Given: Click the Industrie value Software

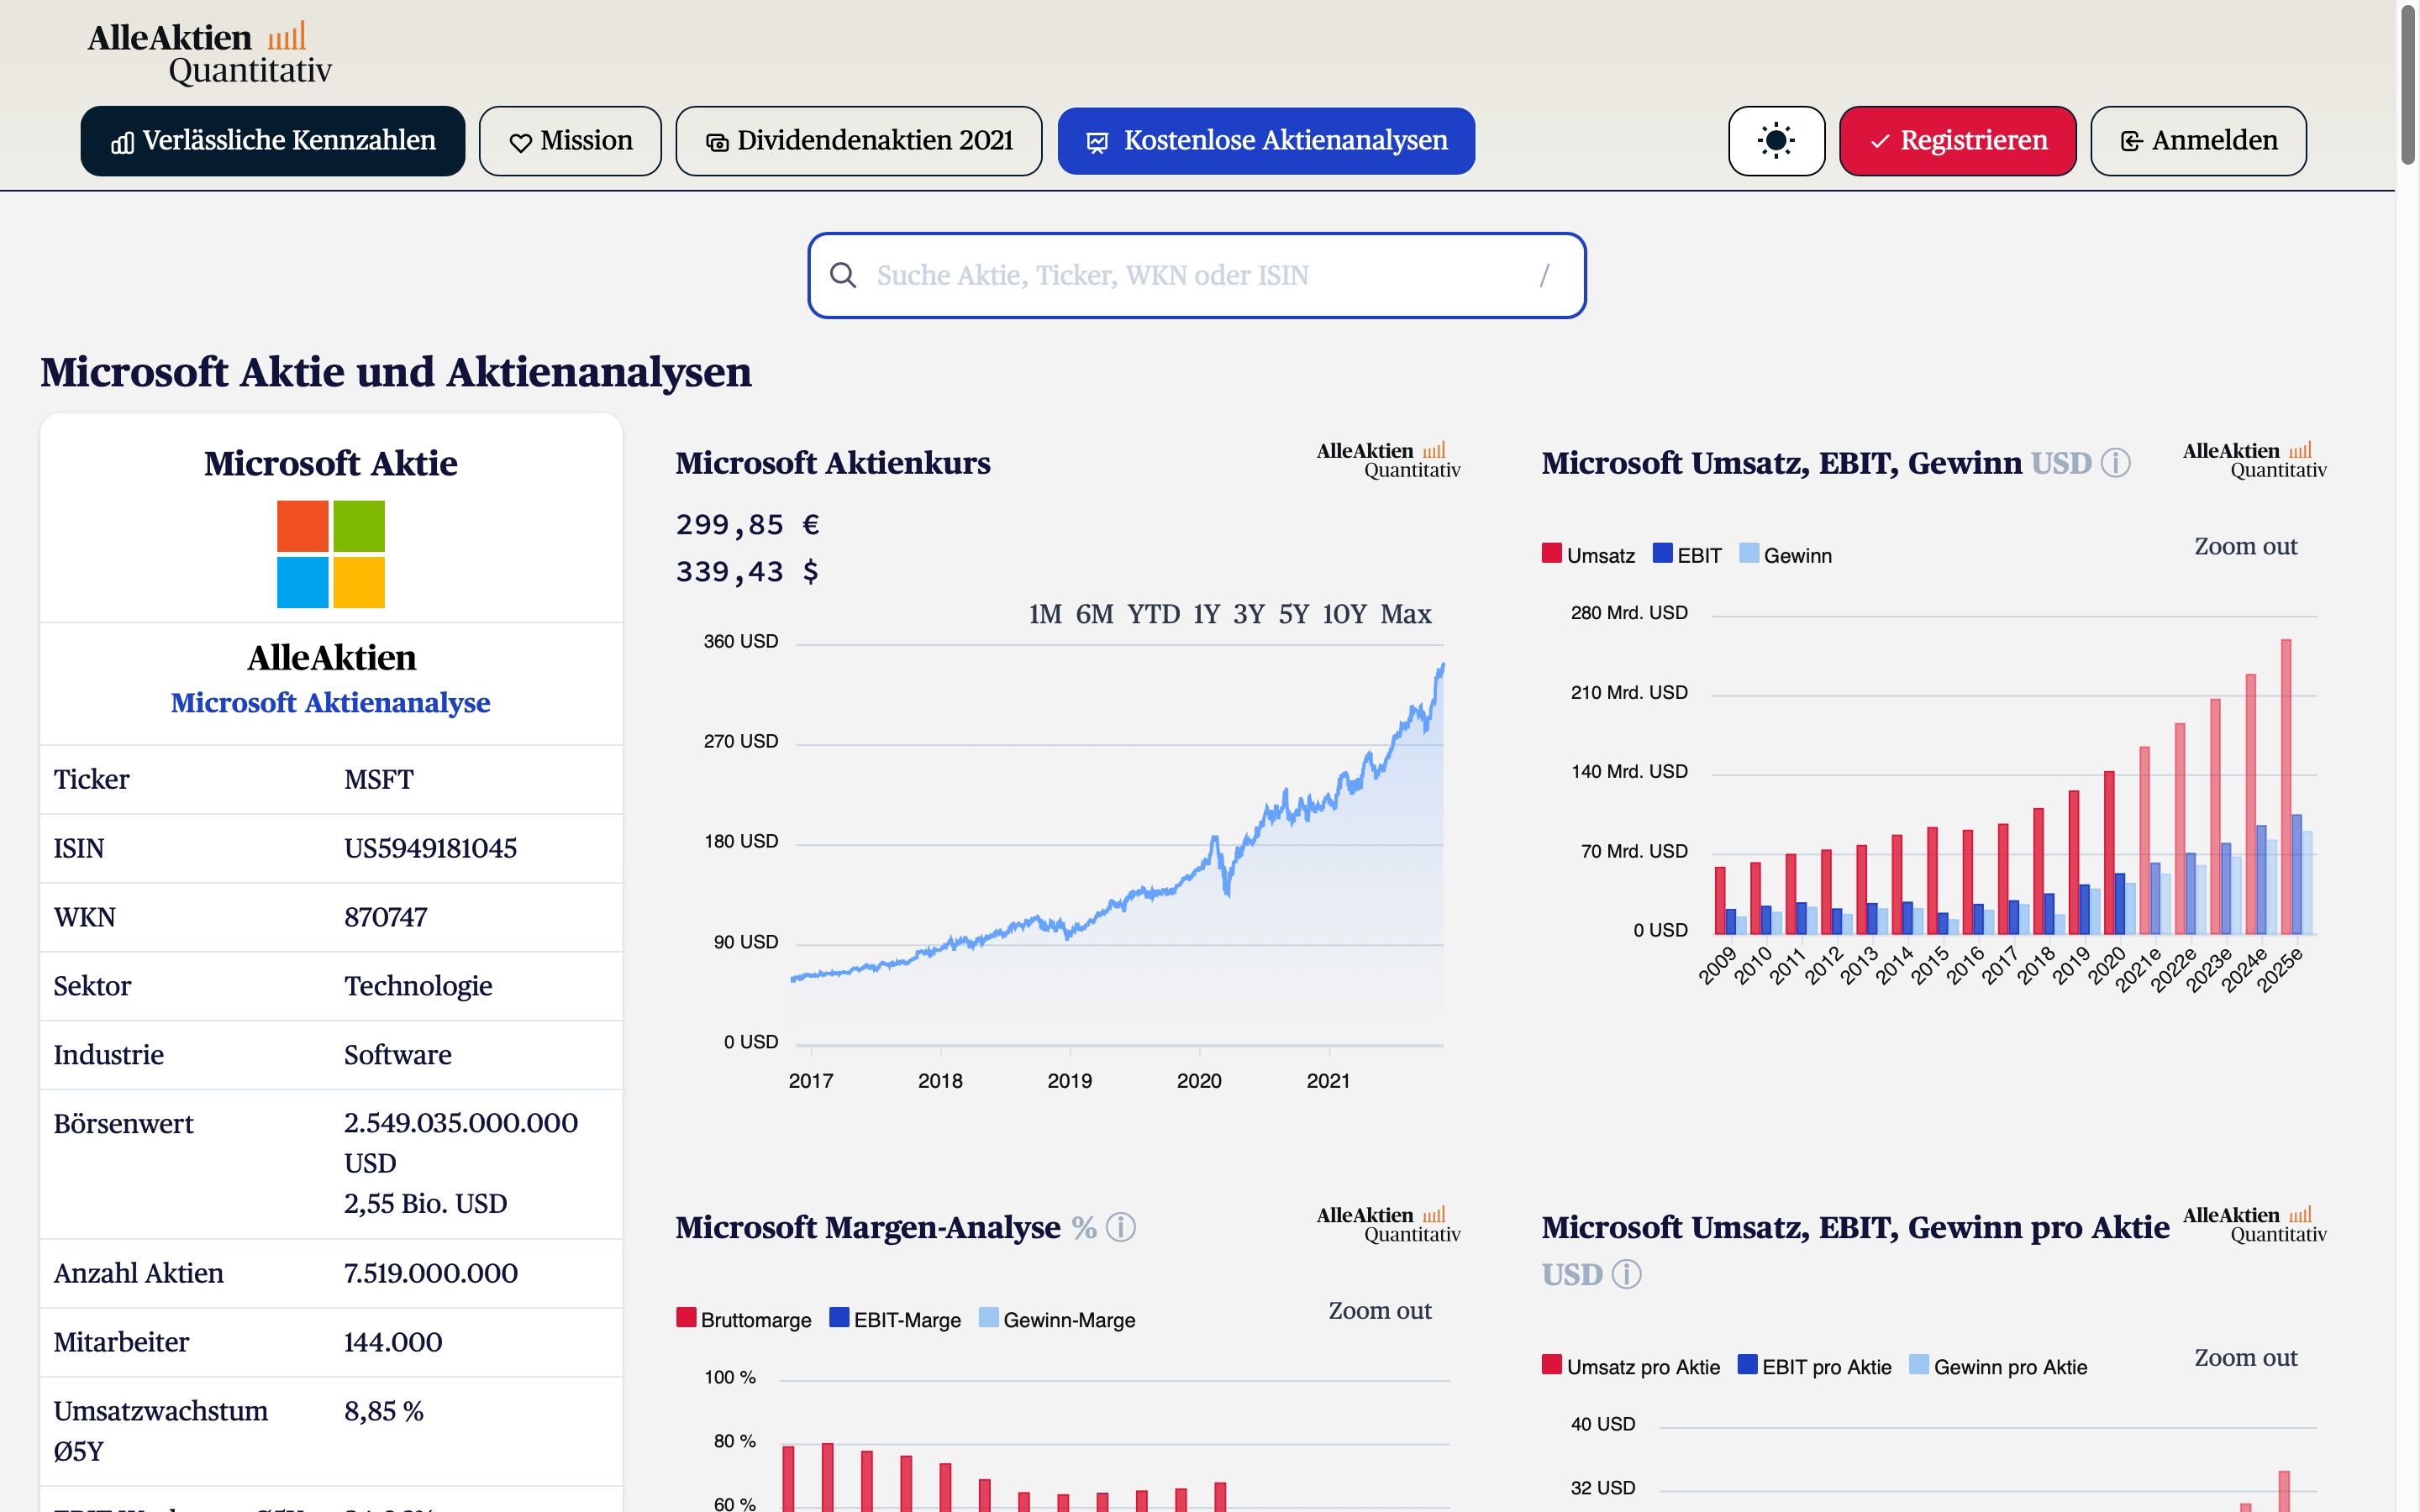Looking at the screenshot, I should tap(397, 1055).
